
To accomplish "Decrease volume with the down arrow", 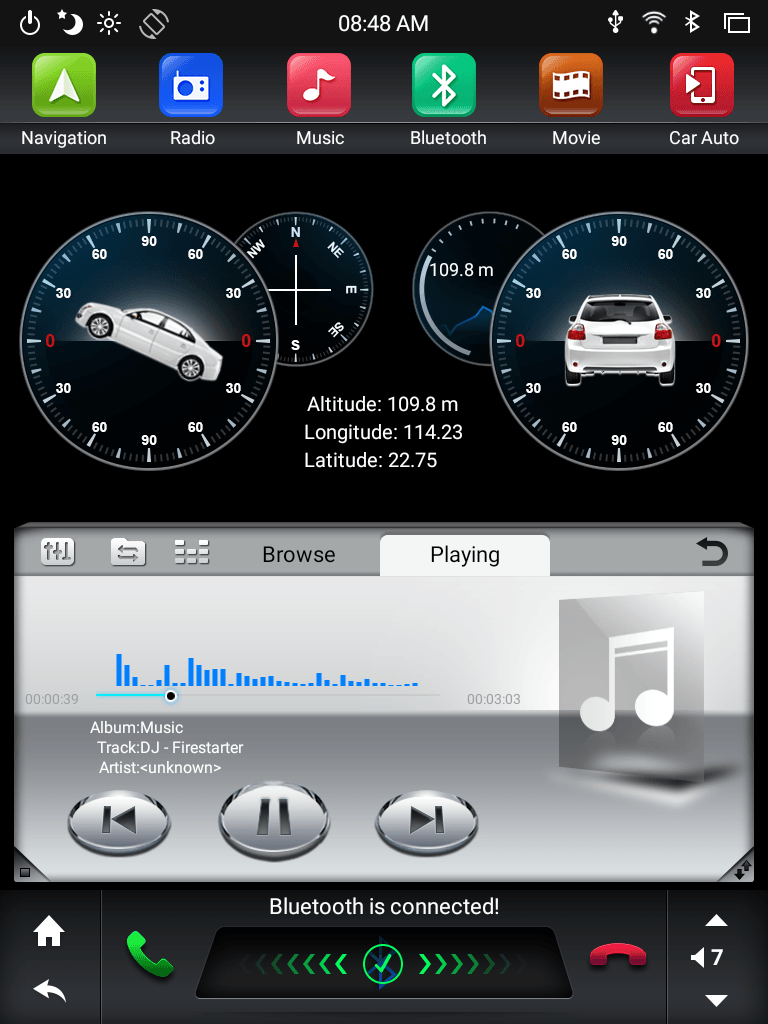I will click(x=716, y=1000).
